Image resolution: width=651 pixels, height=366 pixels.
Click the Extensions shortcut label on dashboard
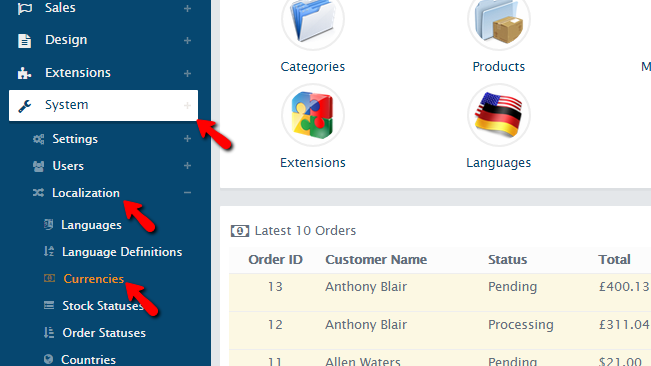point(313,163)
